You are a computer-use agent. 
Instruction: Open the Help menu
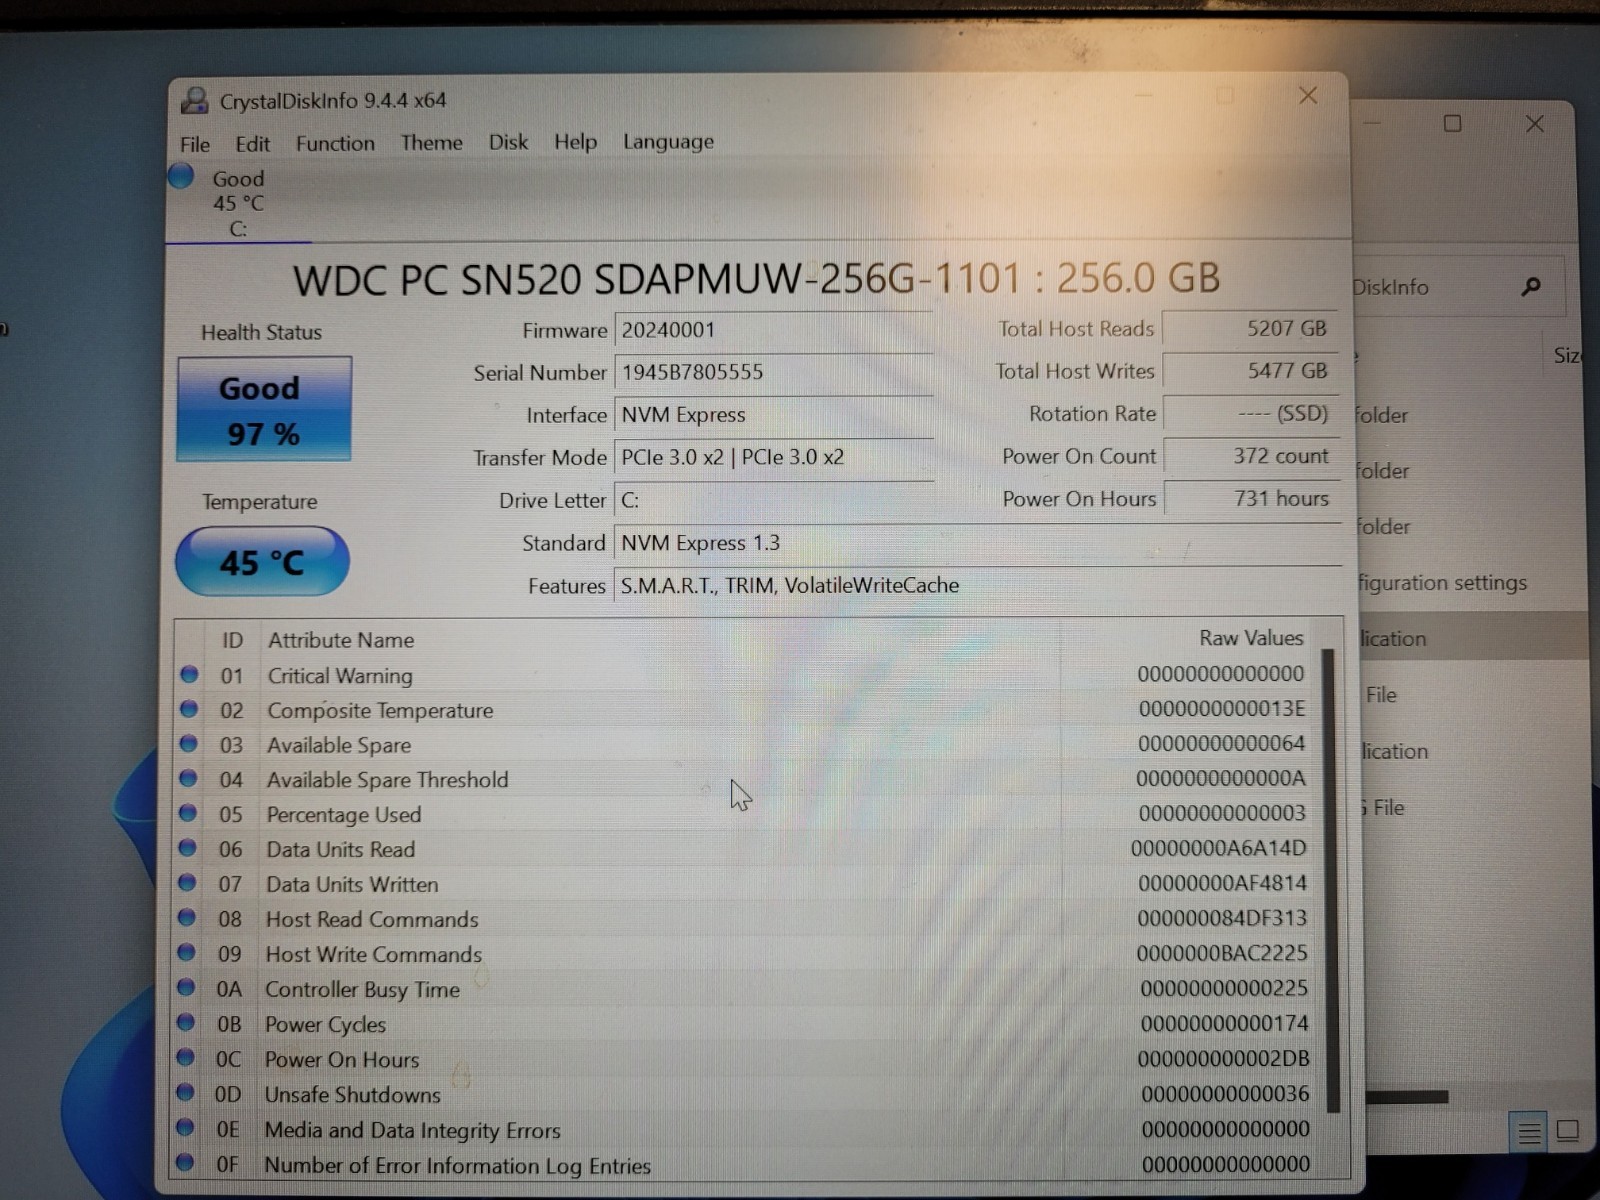tap(575, 141)
